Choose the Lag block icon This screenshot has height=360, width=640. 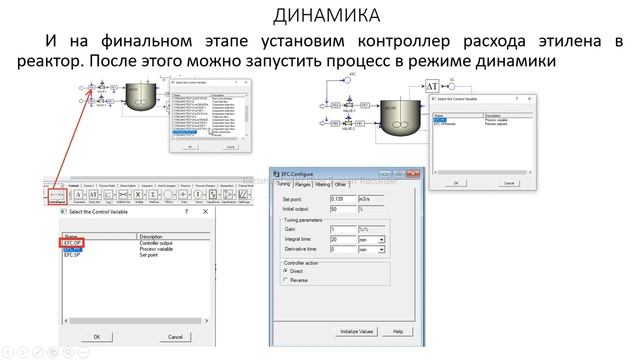tap(108, 194)
